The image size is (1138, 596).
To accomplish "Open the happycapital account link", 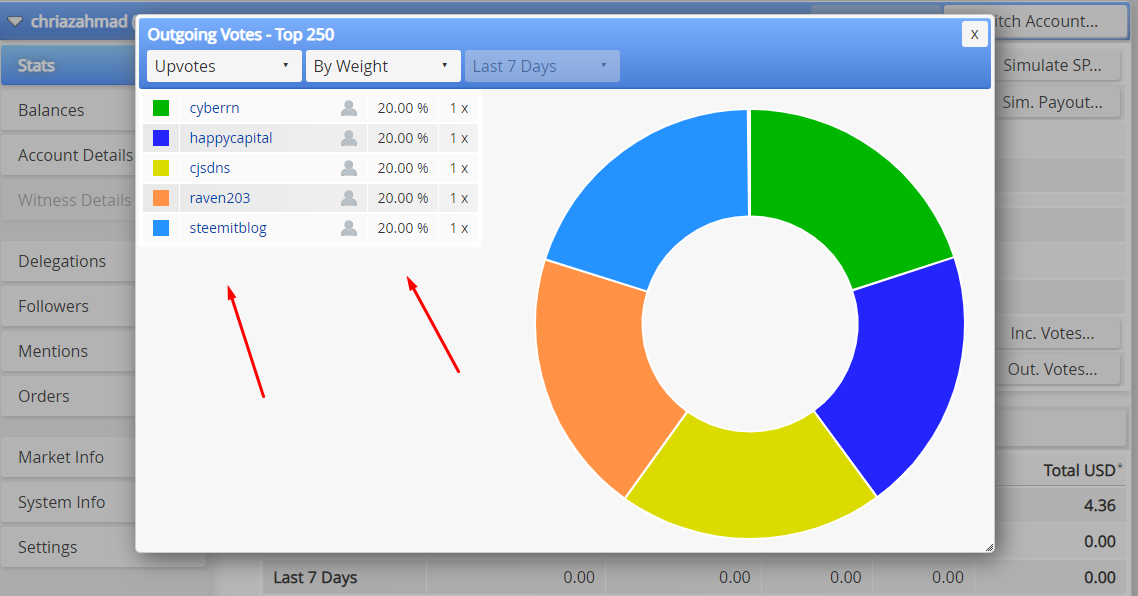I will 231,138.
